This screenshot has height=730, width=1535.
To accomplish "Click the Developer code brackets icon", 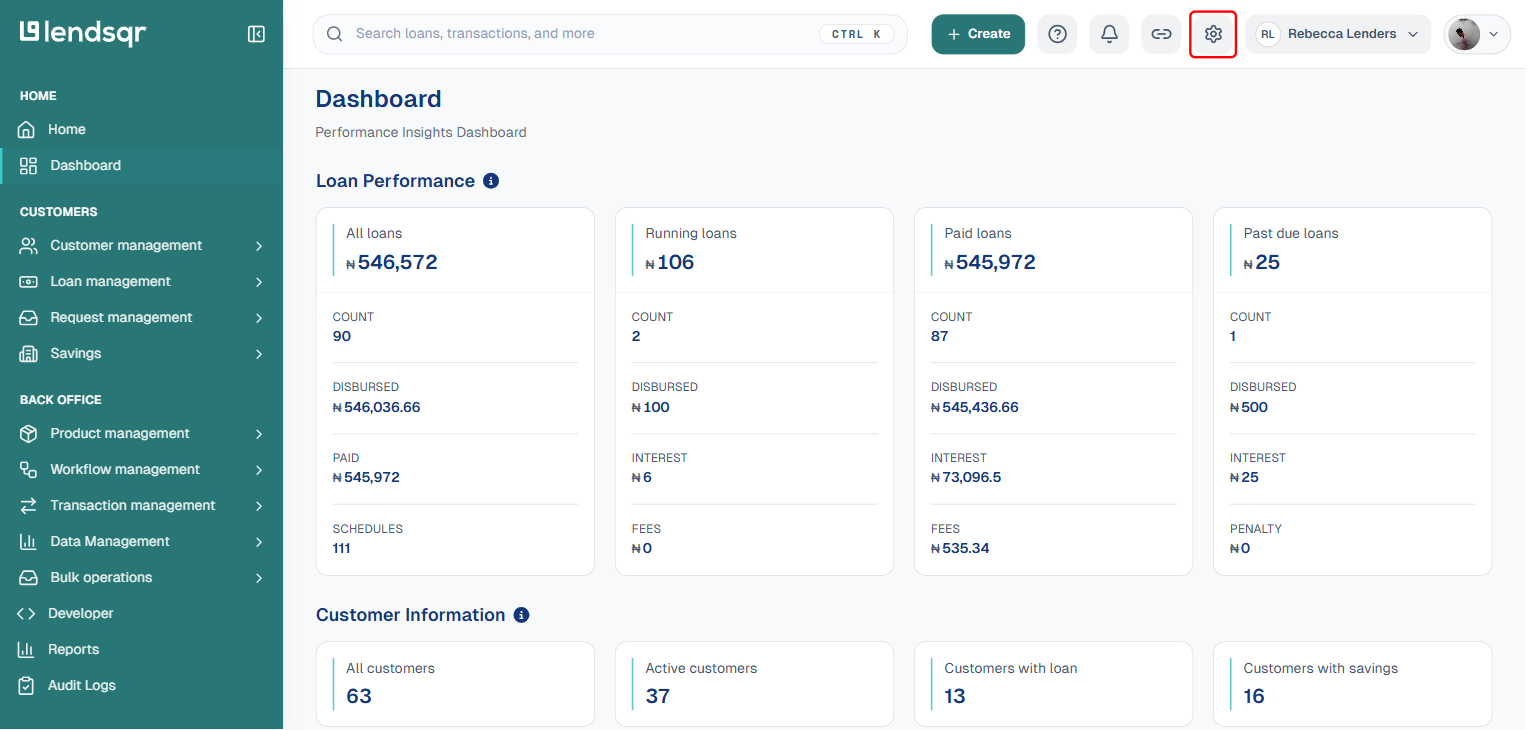I will [27, 614].
